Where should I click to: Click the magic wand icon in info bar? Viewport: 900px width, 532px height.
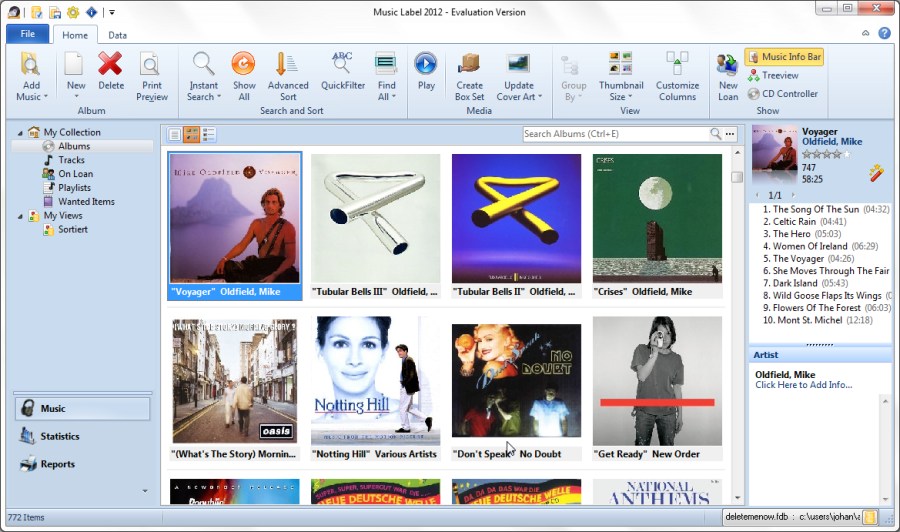click(876, 173)
